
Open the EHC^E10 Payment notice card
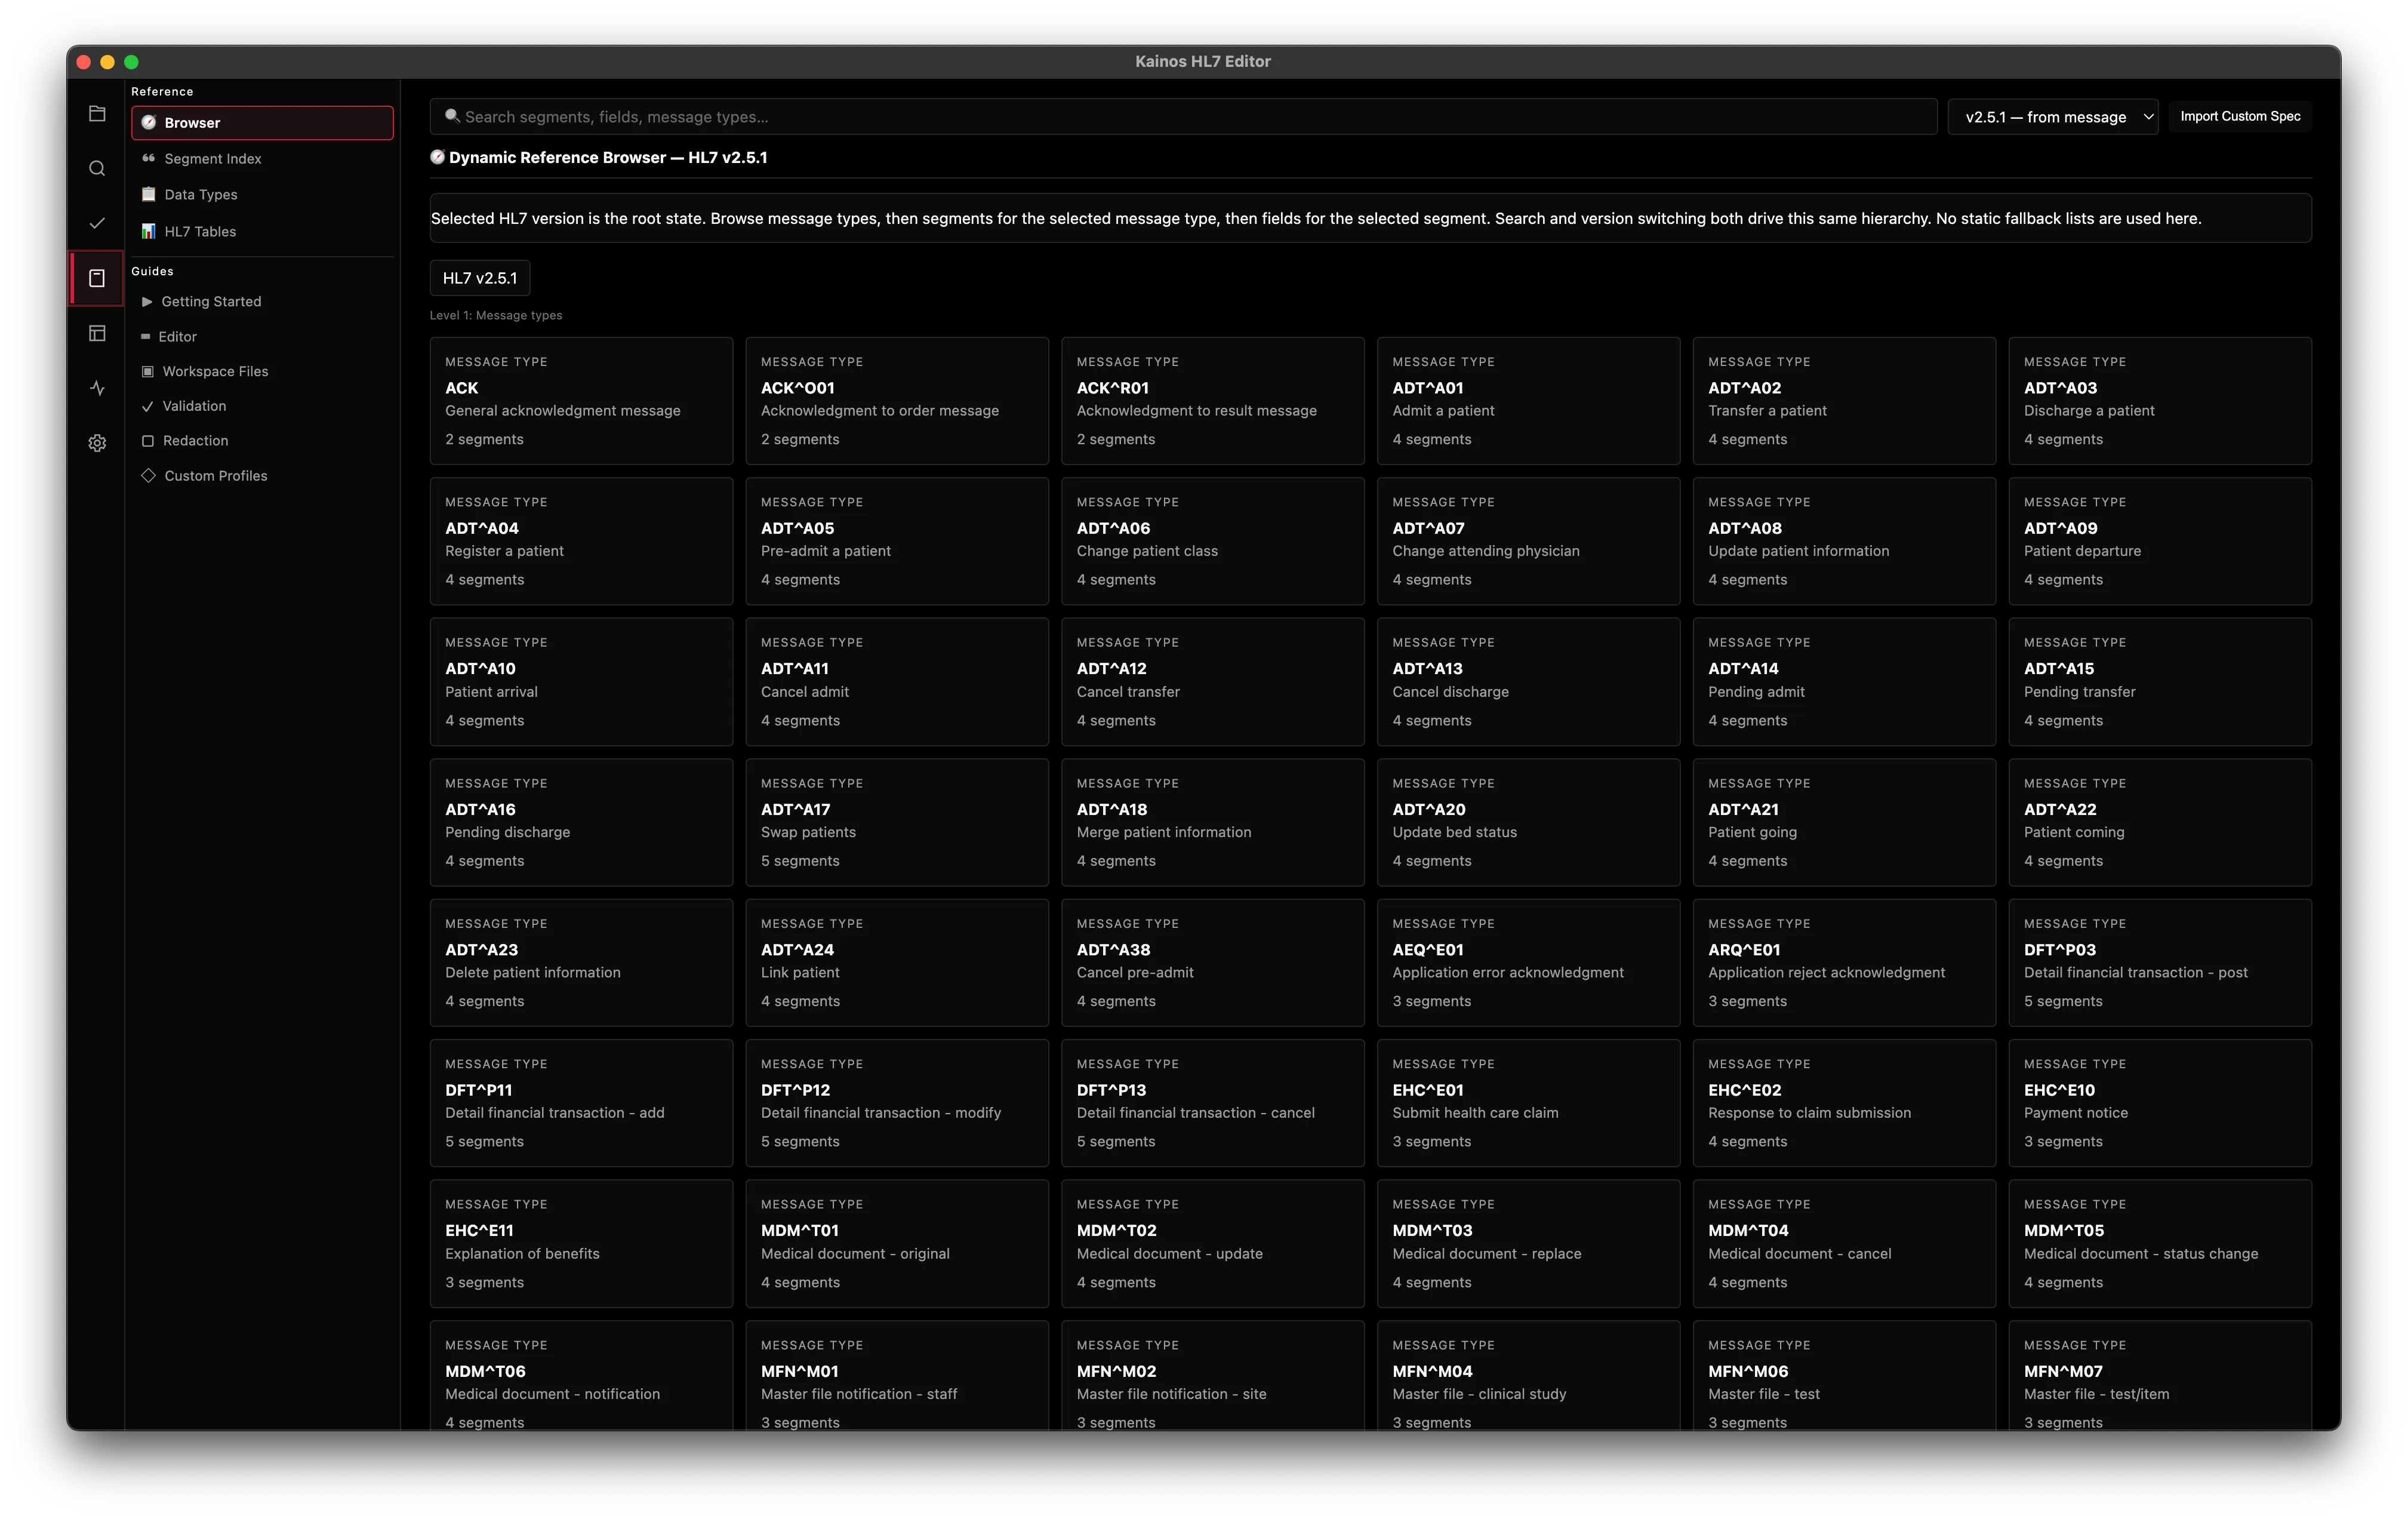pyautogui.click(x=2160, y=1103)
